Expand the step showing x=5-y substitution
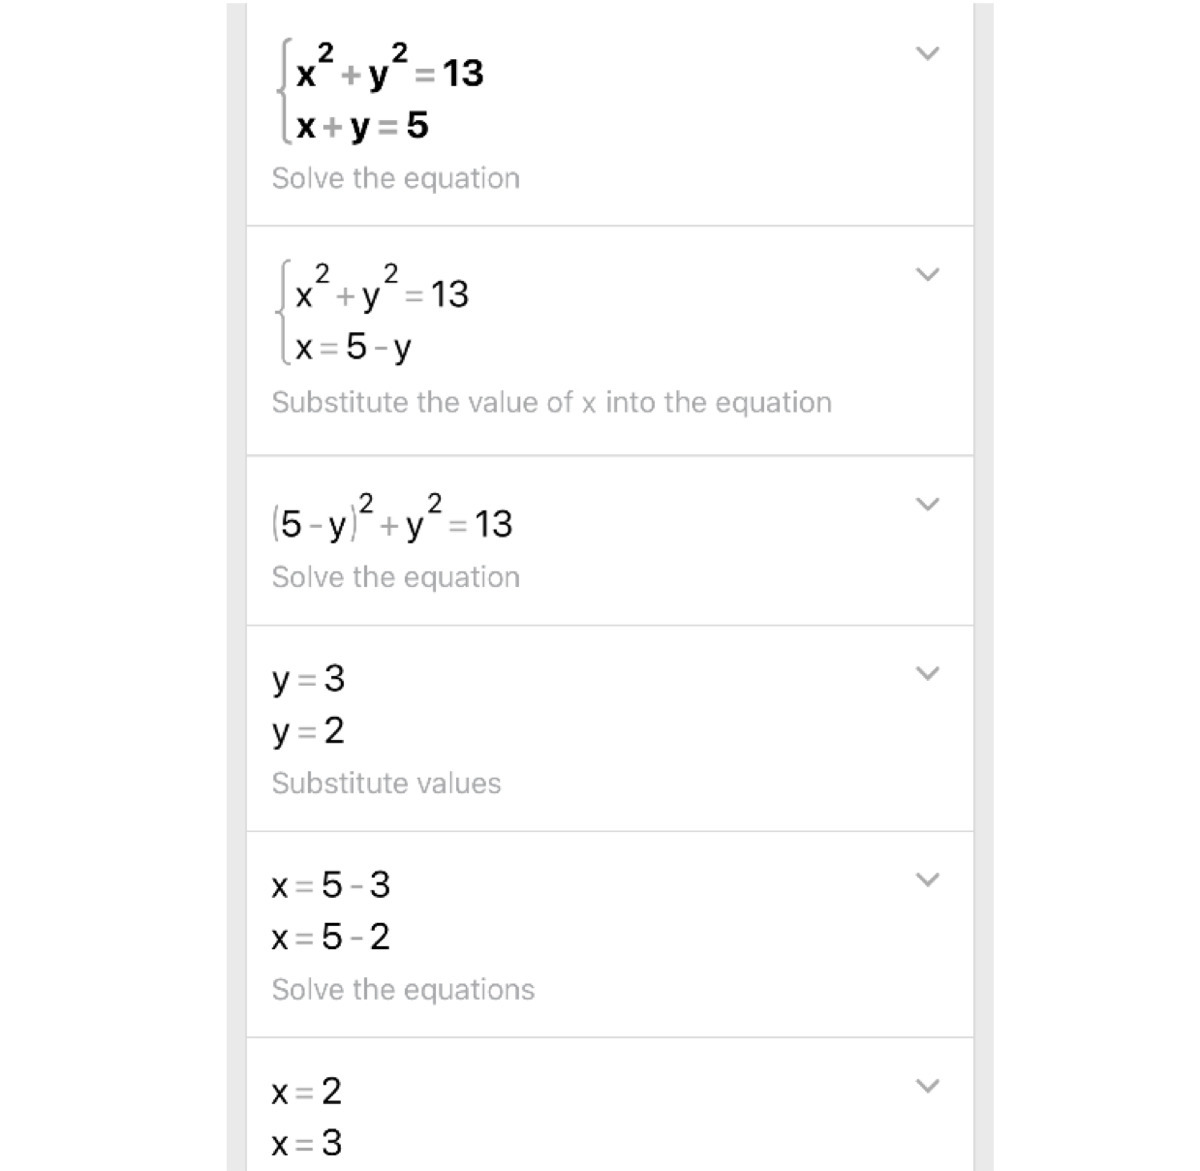 [x=928, y=274]
